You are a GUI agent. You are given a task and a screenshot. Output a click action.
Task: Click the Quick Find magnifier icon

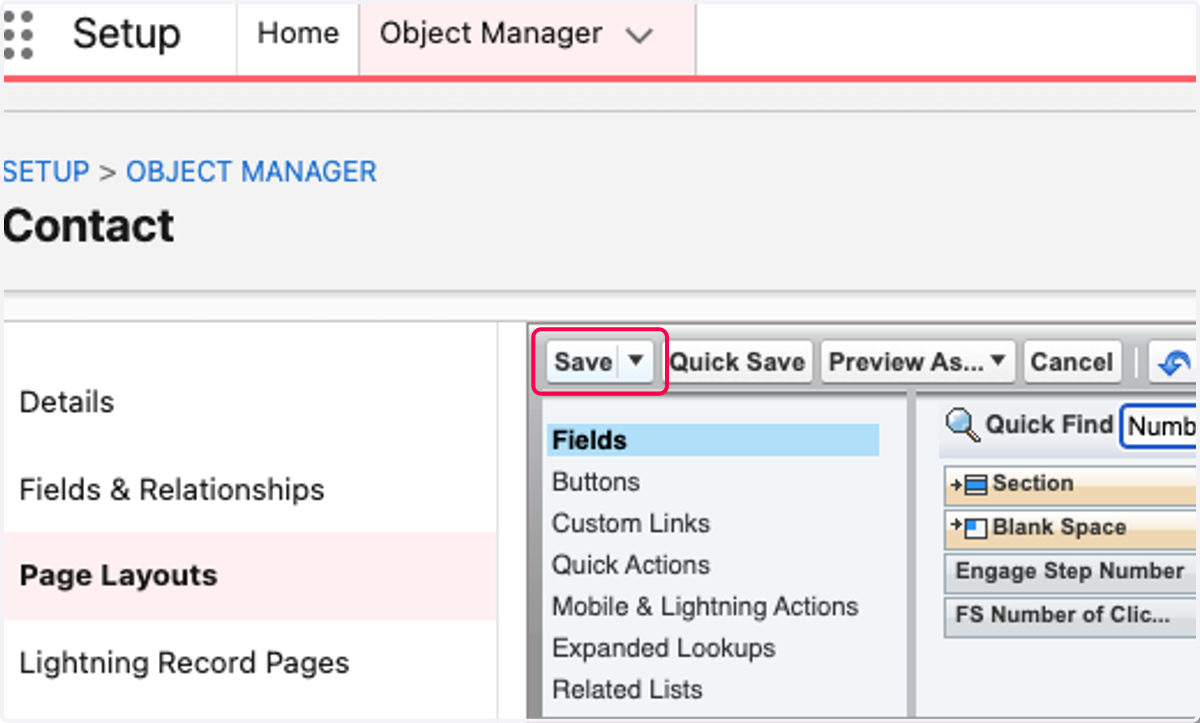click(962, 426)
